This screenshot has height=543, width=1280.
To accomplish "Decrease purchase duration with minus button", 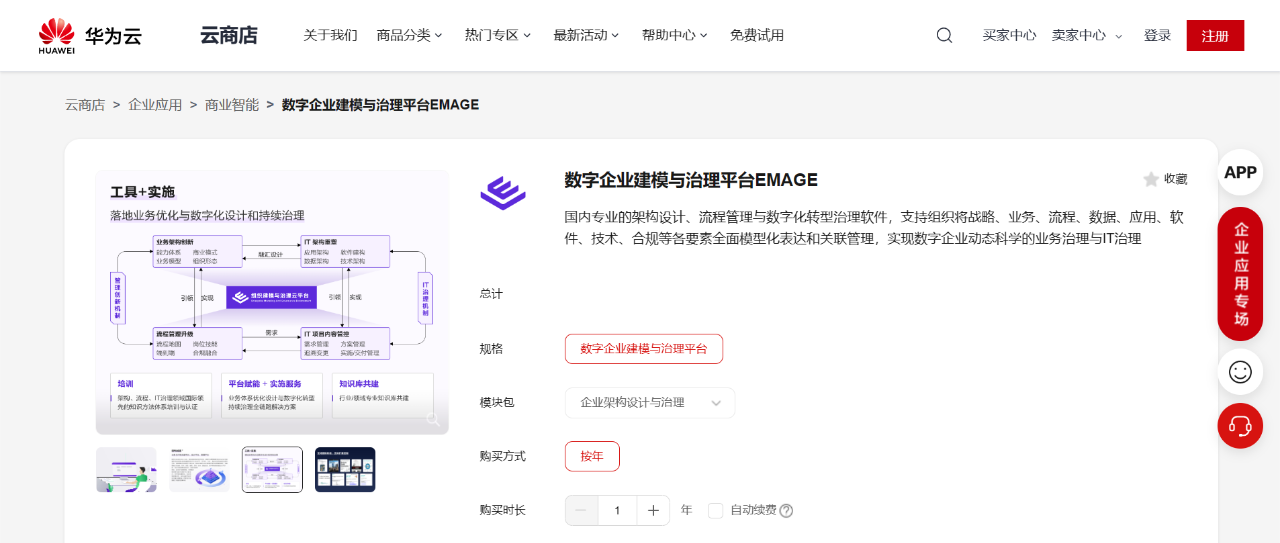I will [581, 510].
